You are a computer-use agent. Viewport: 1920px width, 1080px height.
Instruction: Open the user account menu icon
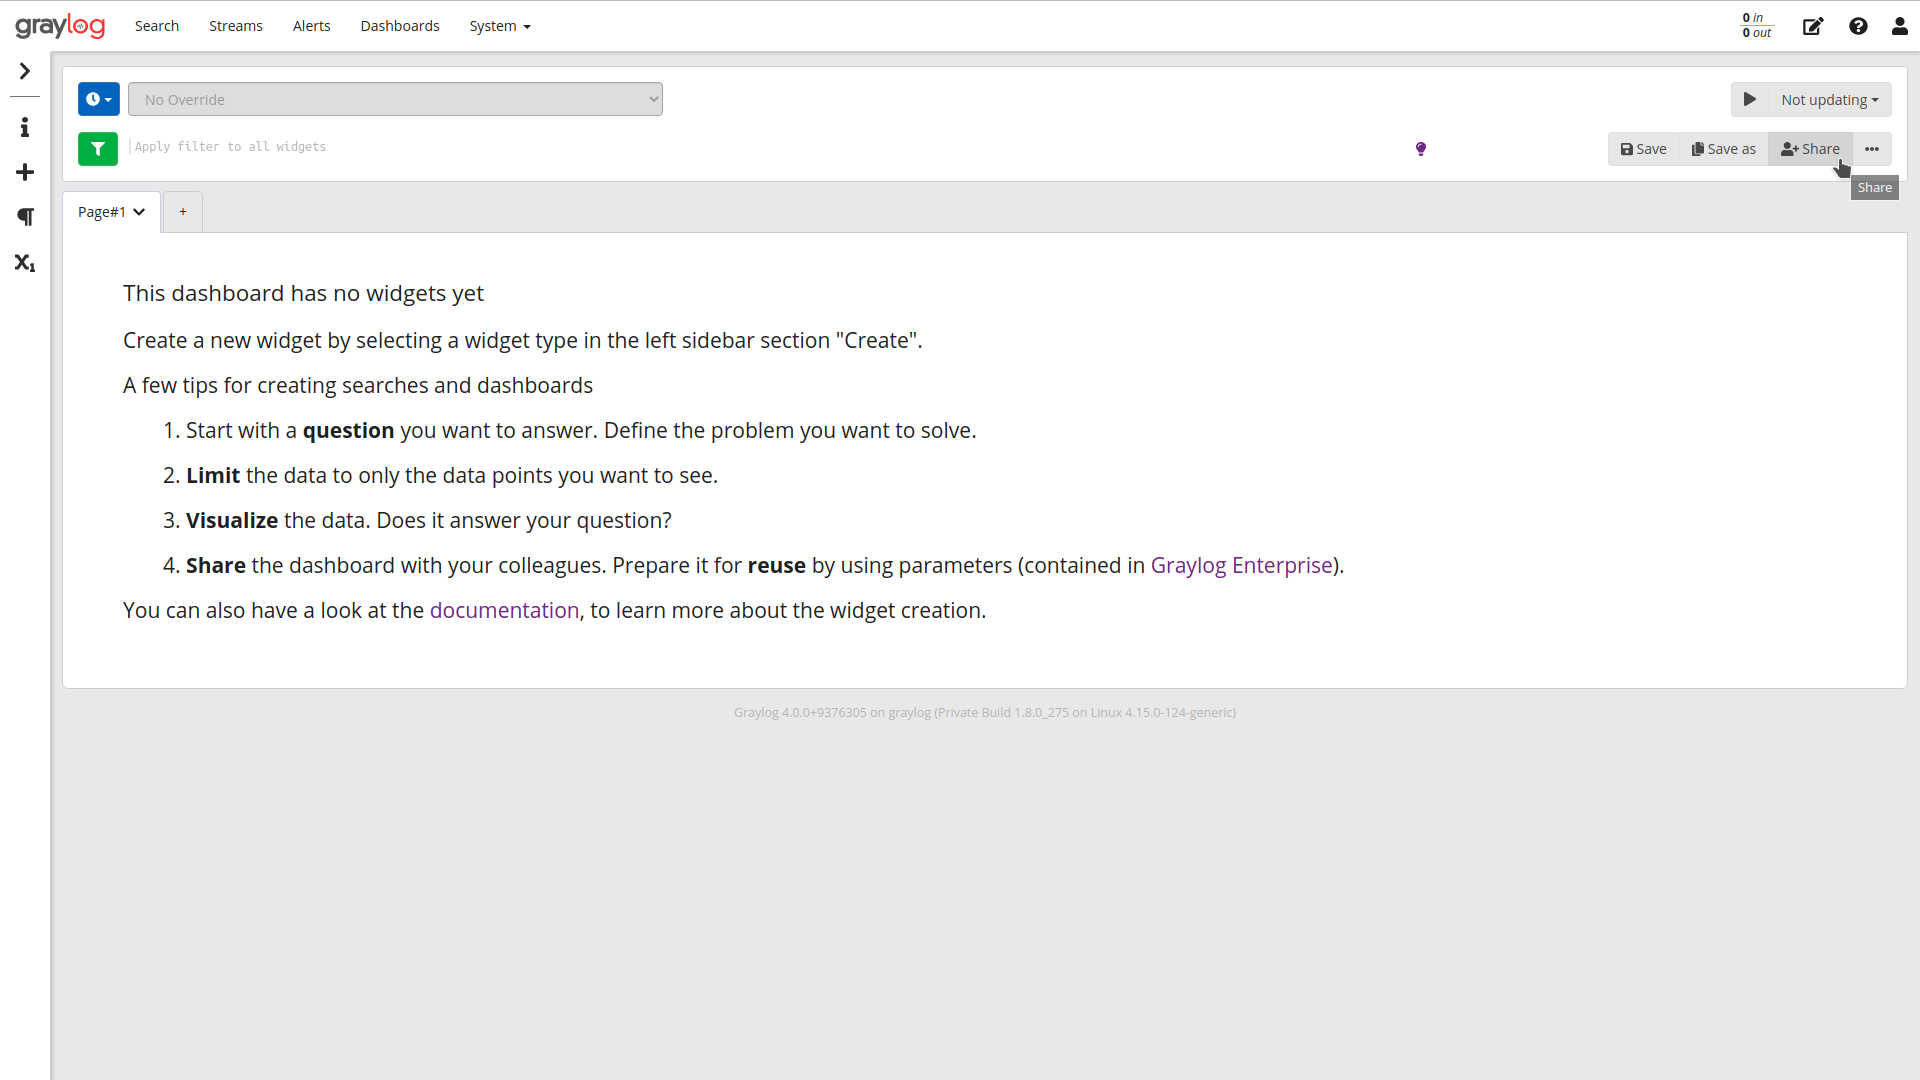point(1899,26)
